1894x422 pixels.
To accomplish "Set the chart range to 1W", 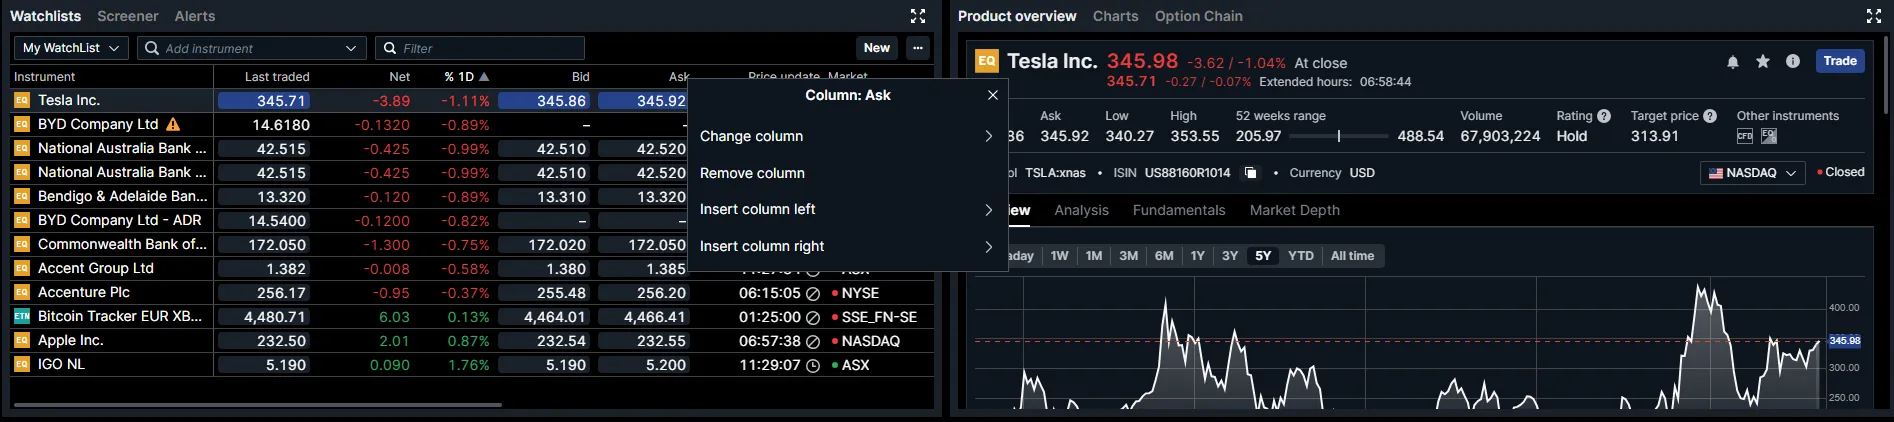I will [1059, 256].
